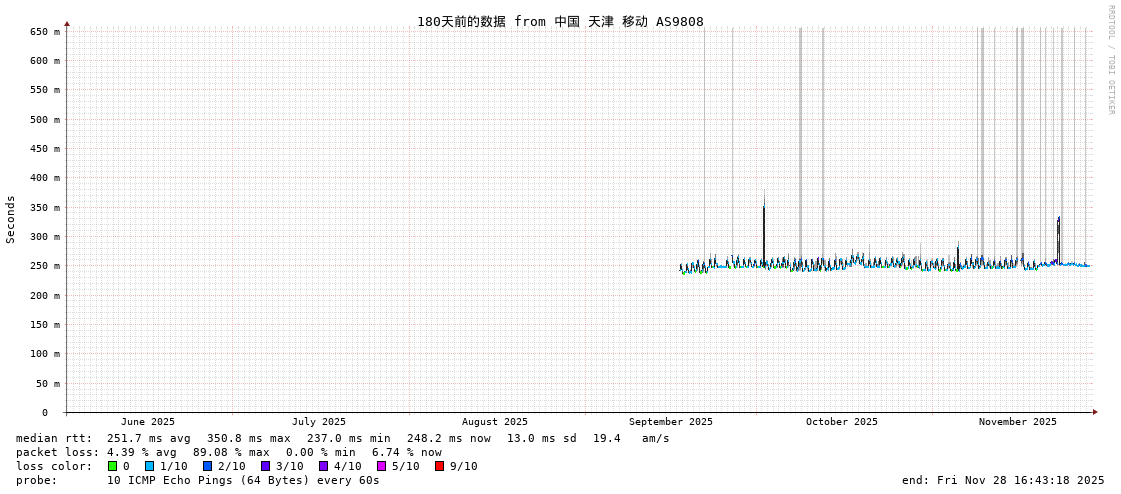
Task: Click the vertical Seconds axis title
Action: point(11,219)
